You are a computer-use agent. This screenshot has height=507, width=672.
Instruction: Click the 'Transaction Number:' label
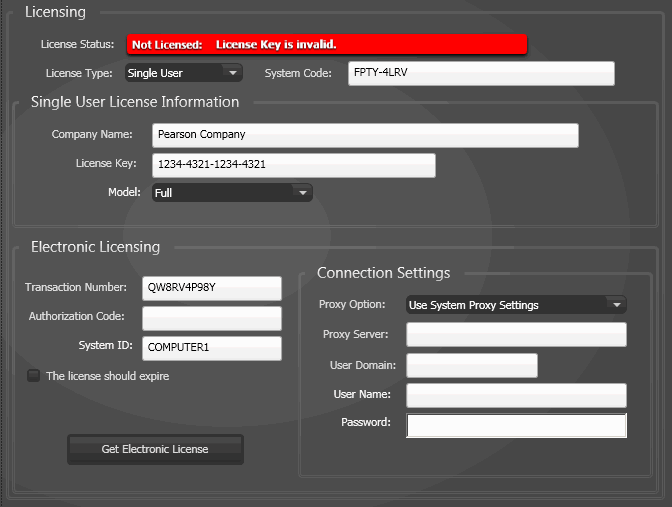coord(76,287)
